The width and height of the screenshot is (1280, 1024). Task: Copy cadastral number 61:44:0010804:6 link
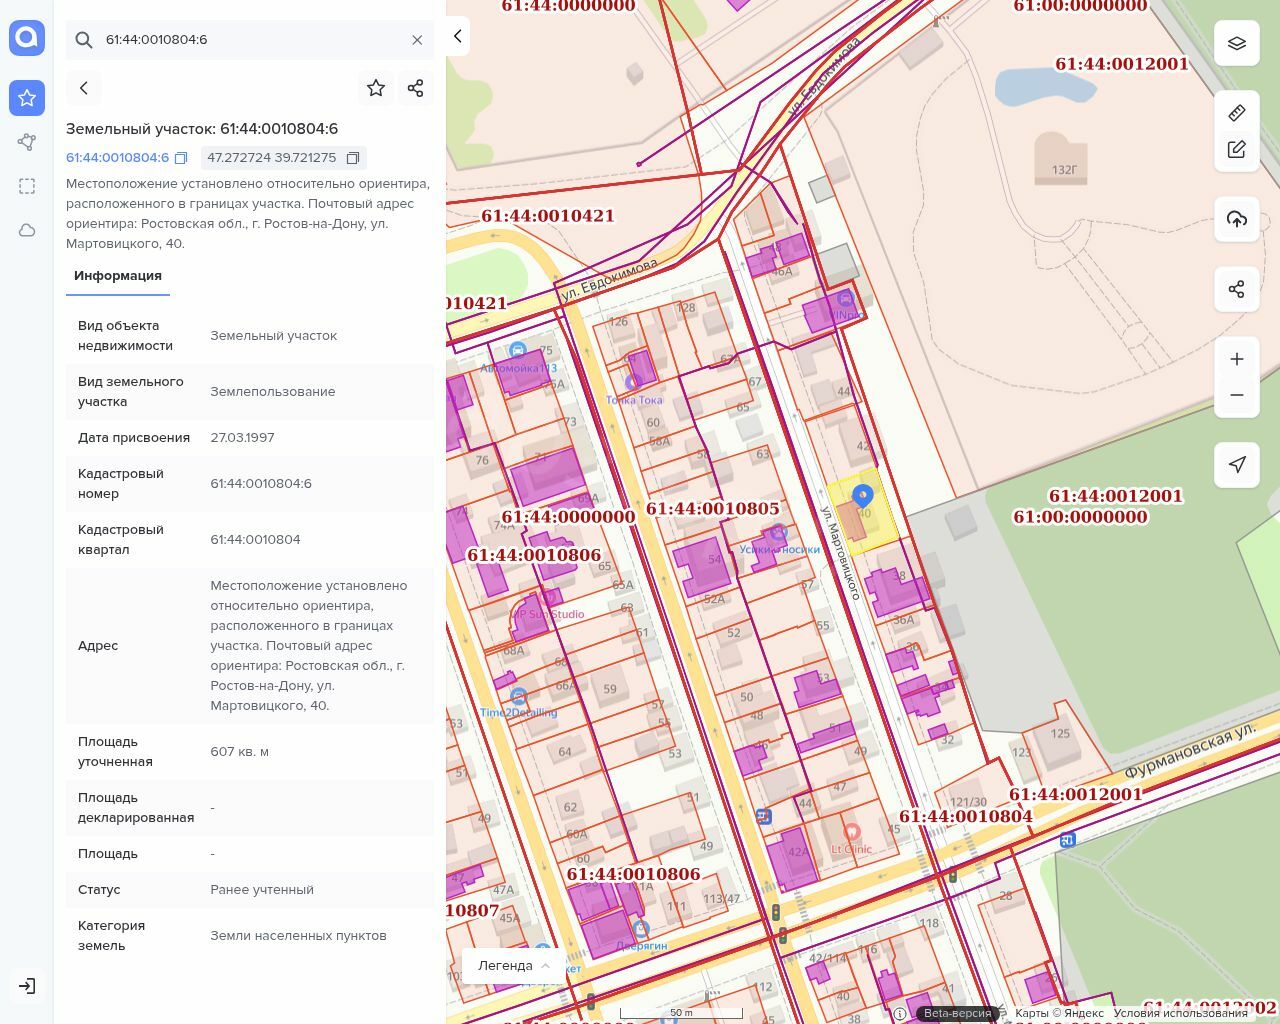point(181,158)
